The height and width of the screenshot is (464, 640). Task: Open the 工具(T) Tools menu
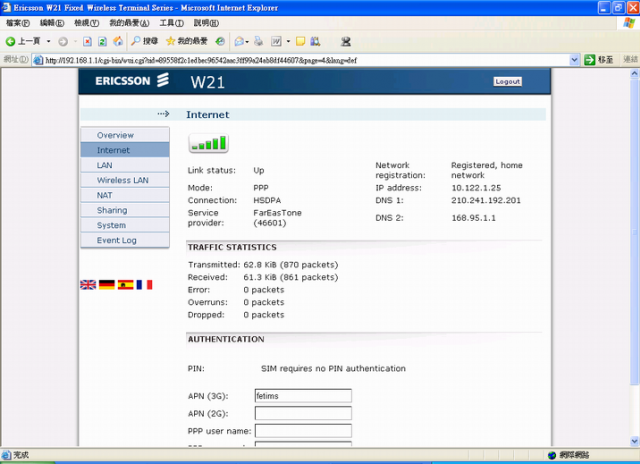click(171, 23)
